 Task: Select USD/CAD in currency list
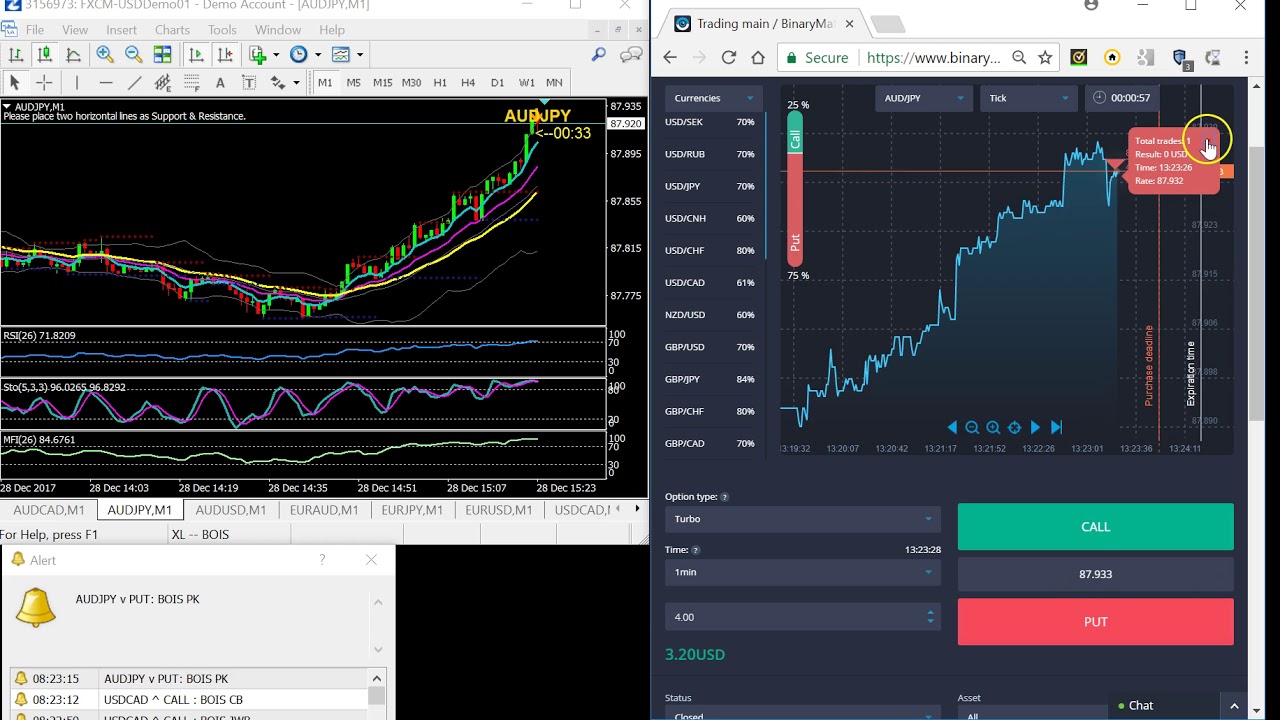[711, 283]
